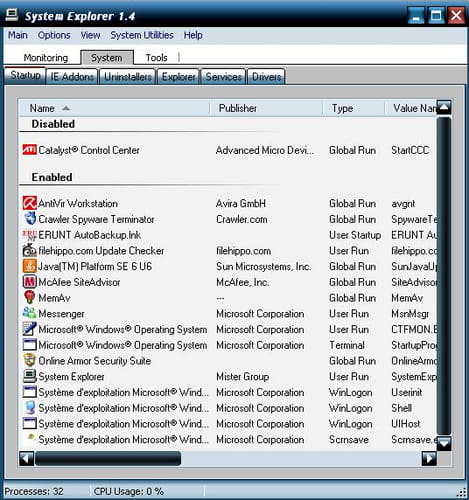Viewport: 469px width, 500px height.
Task: Click the Disabled group heading
Action: pos(53,124)
